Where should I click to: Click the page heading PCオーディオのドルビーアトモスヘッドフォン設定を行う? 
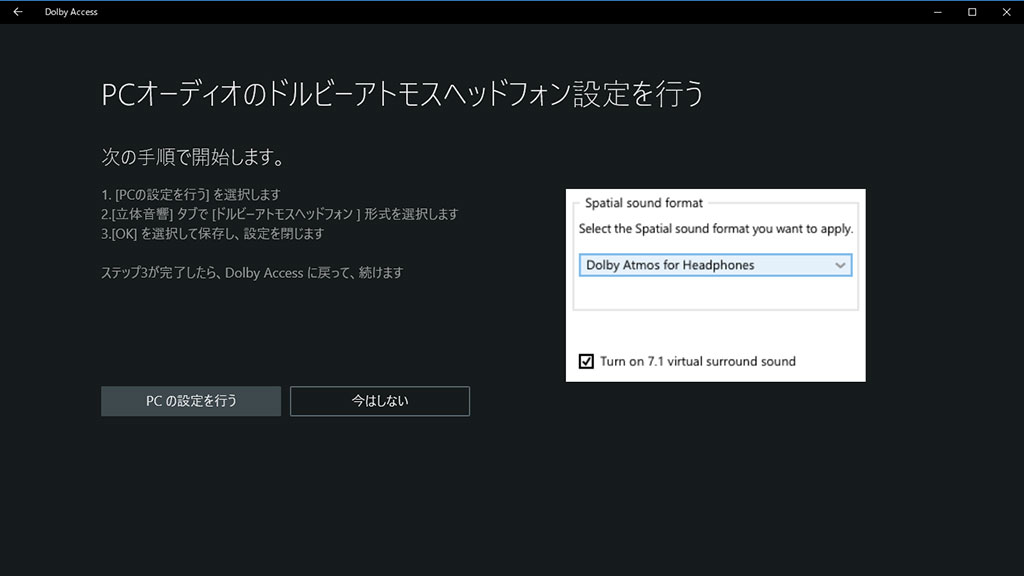coord(403,94)
